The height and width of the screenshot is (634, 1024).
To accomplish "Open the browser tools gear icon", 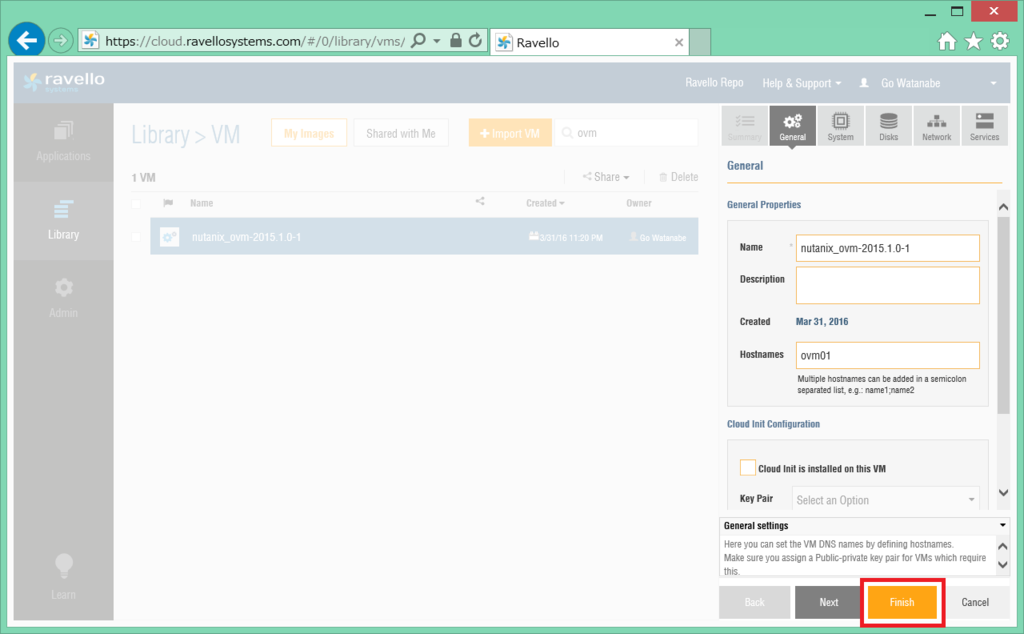I will [1000, 42].
